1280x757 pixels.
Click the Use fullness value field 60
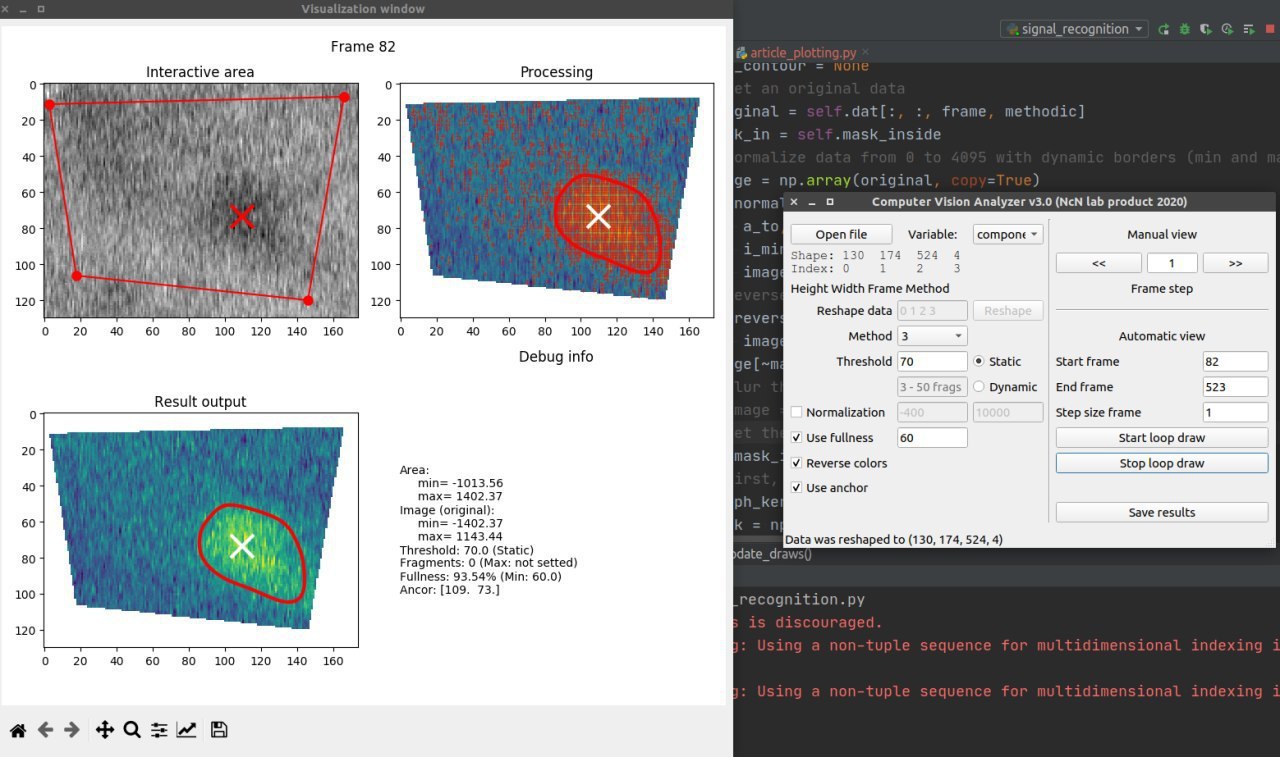[x=932, y=438]
